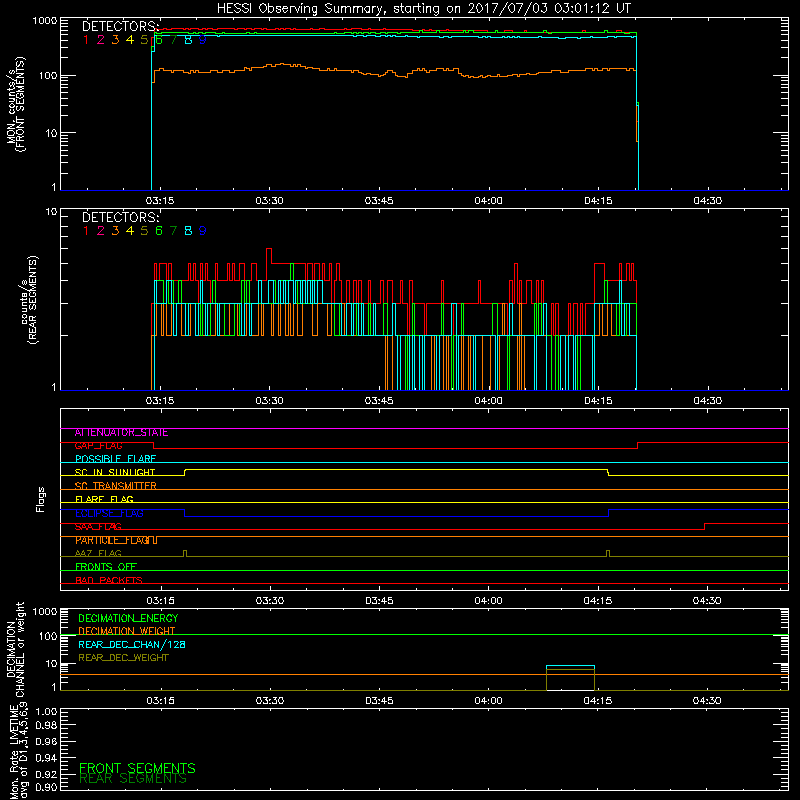Select detector 3 in the front segments legend
Viewport: 800px width, 800px height.
[115, 40]
